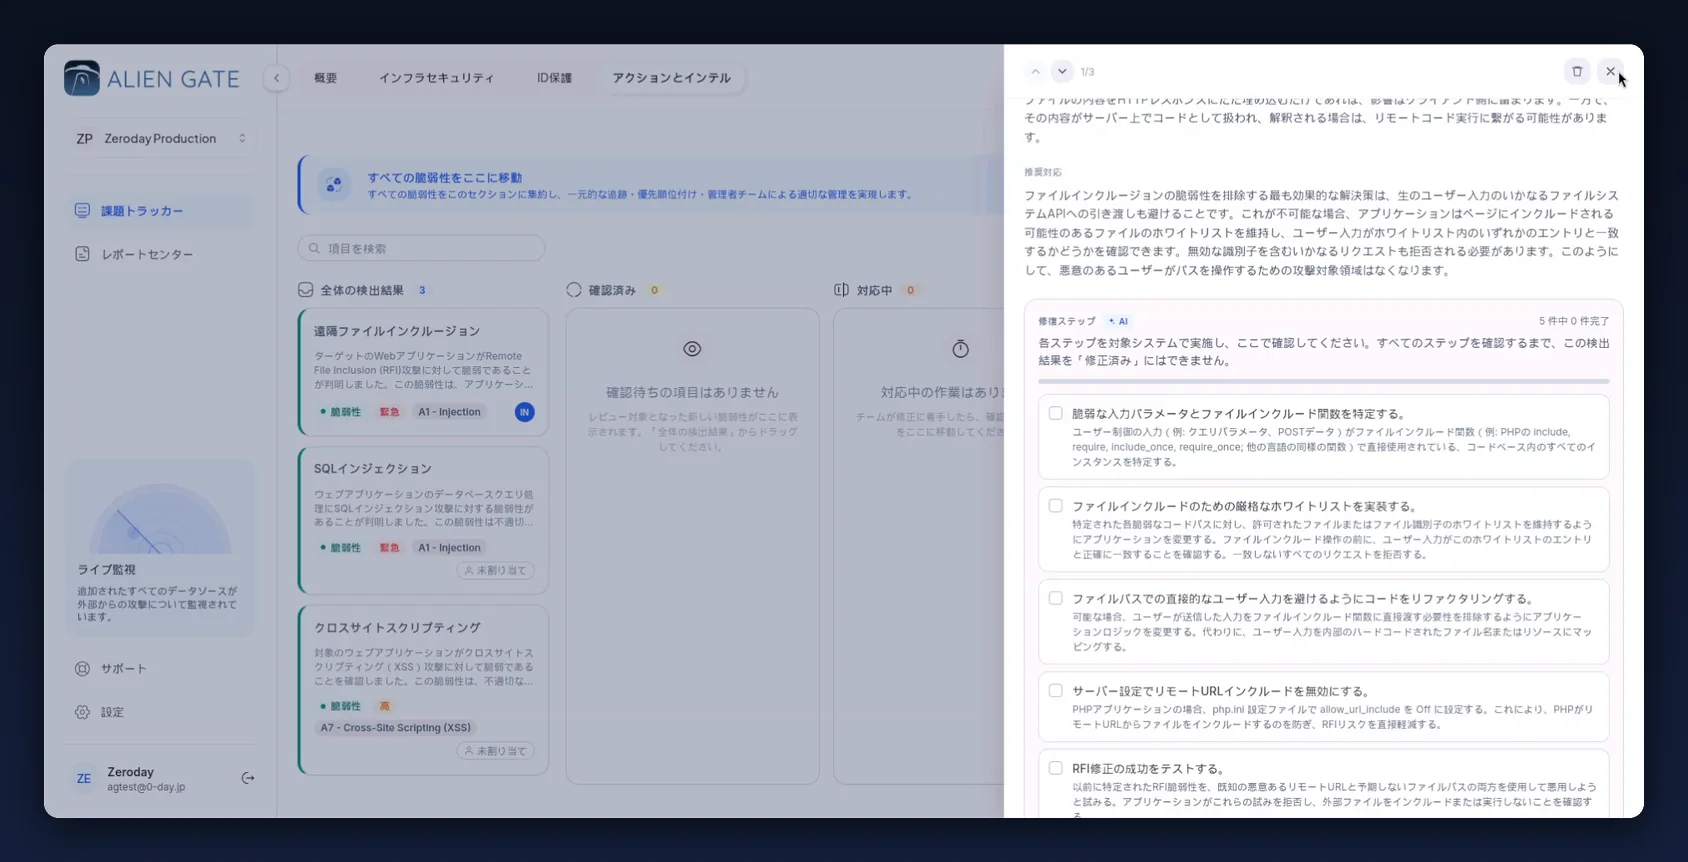Click the すべての脆弱性をここに移動 banner link

[x=444, y=178]
